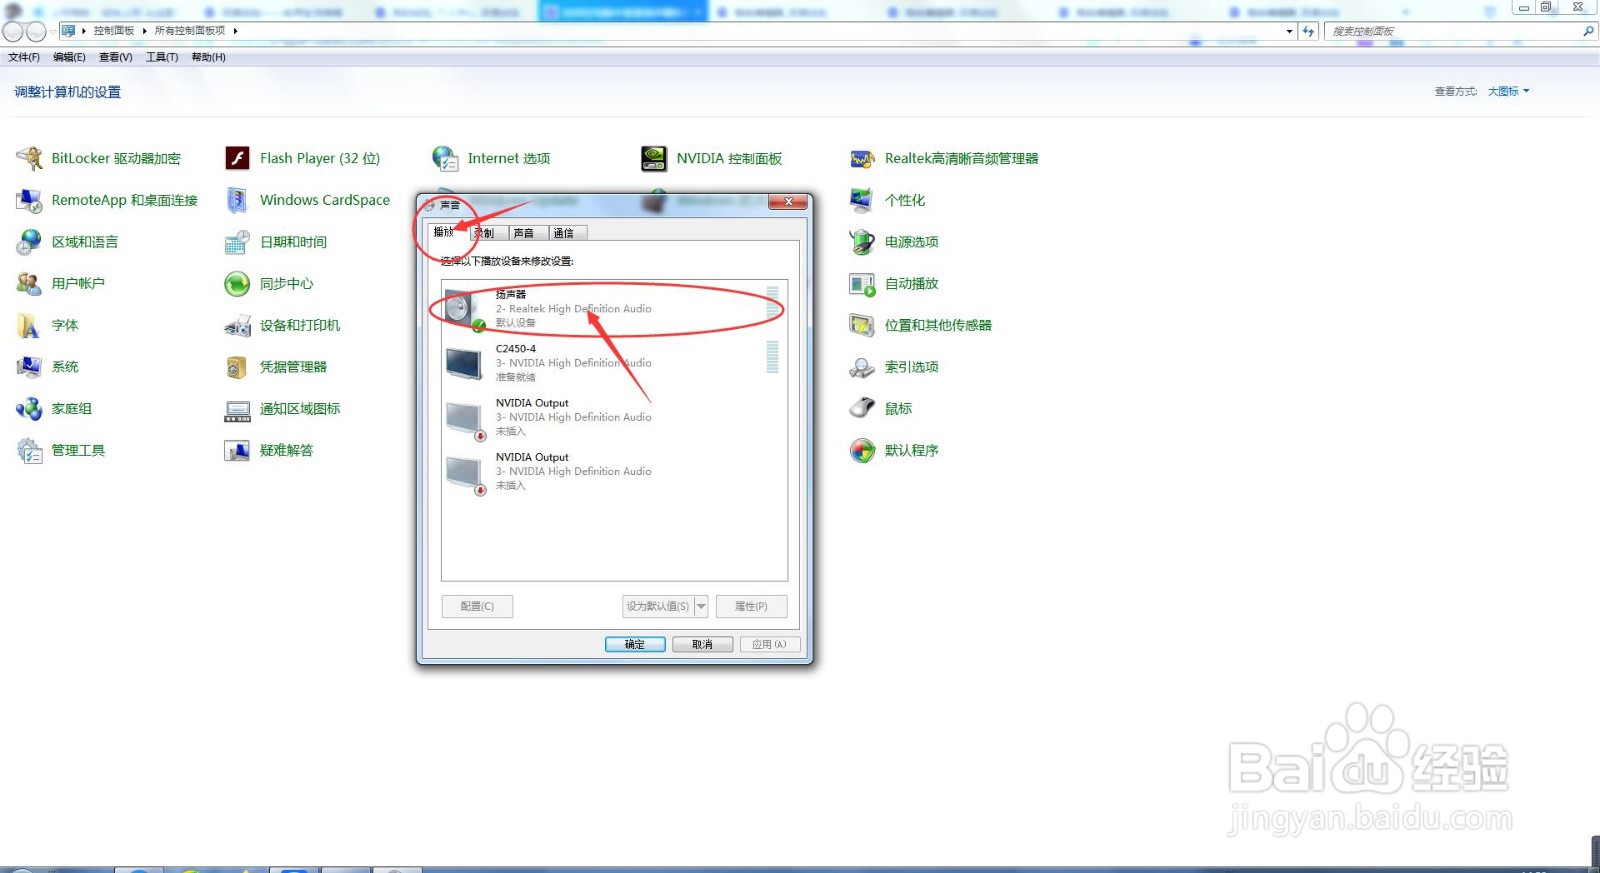Screen dimensions: 1600x873
Task: Open 区域和语言 globe icon
Action: [29, 242]
